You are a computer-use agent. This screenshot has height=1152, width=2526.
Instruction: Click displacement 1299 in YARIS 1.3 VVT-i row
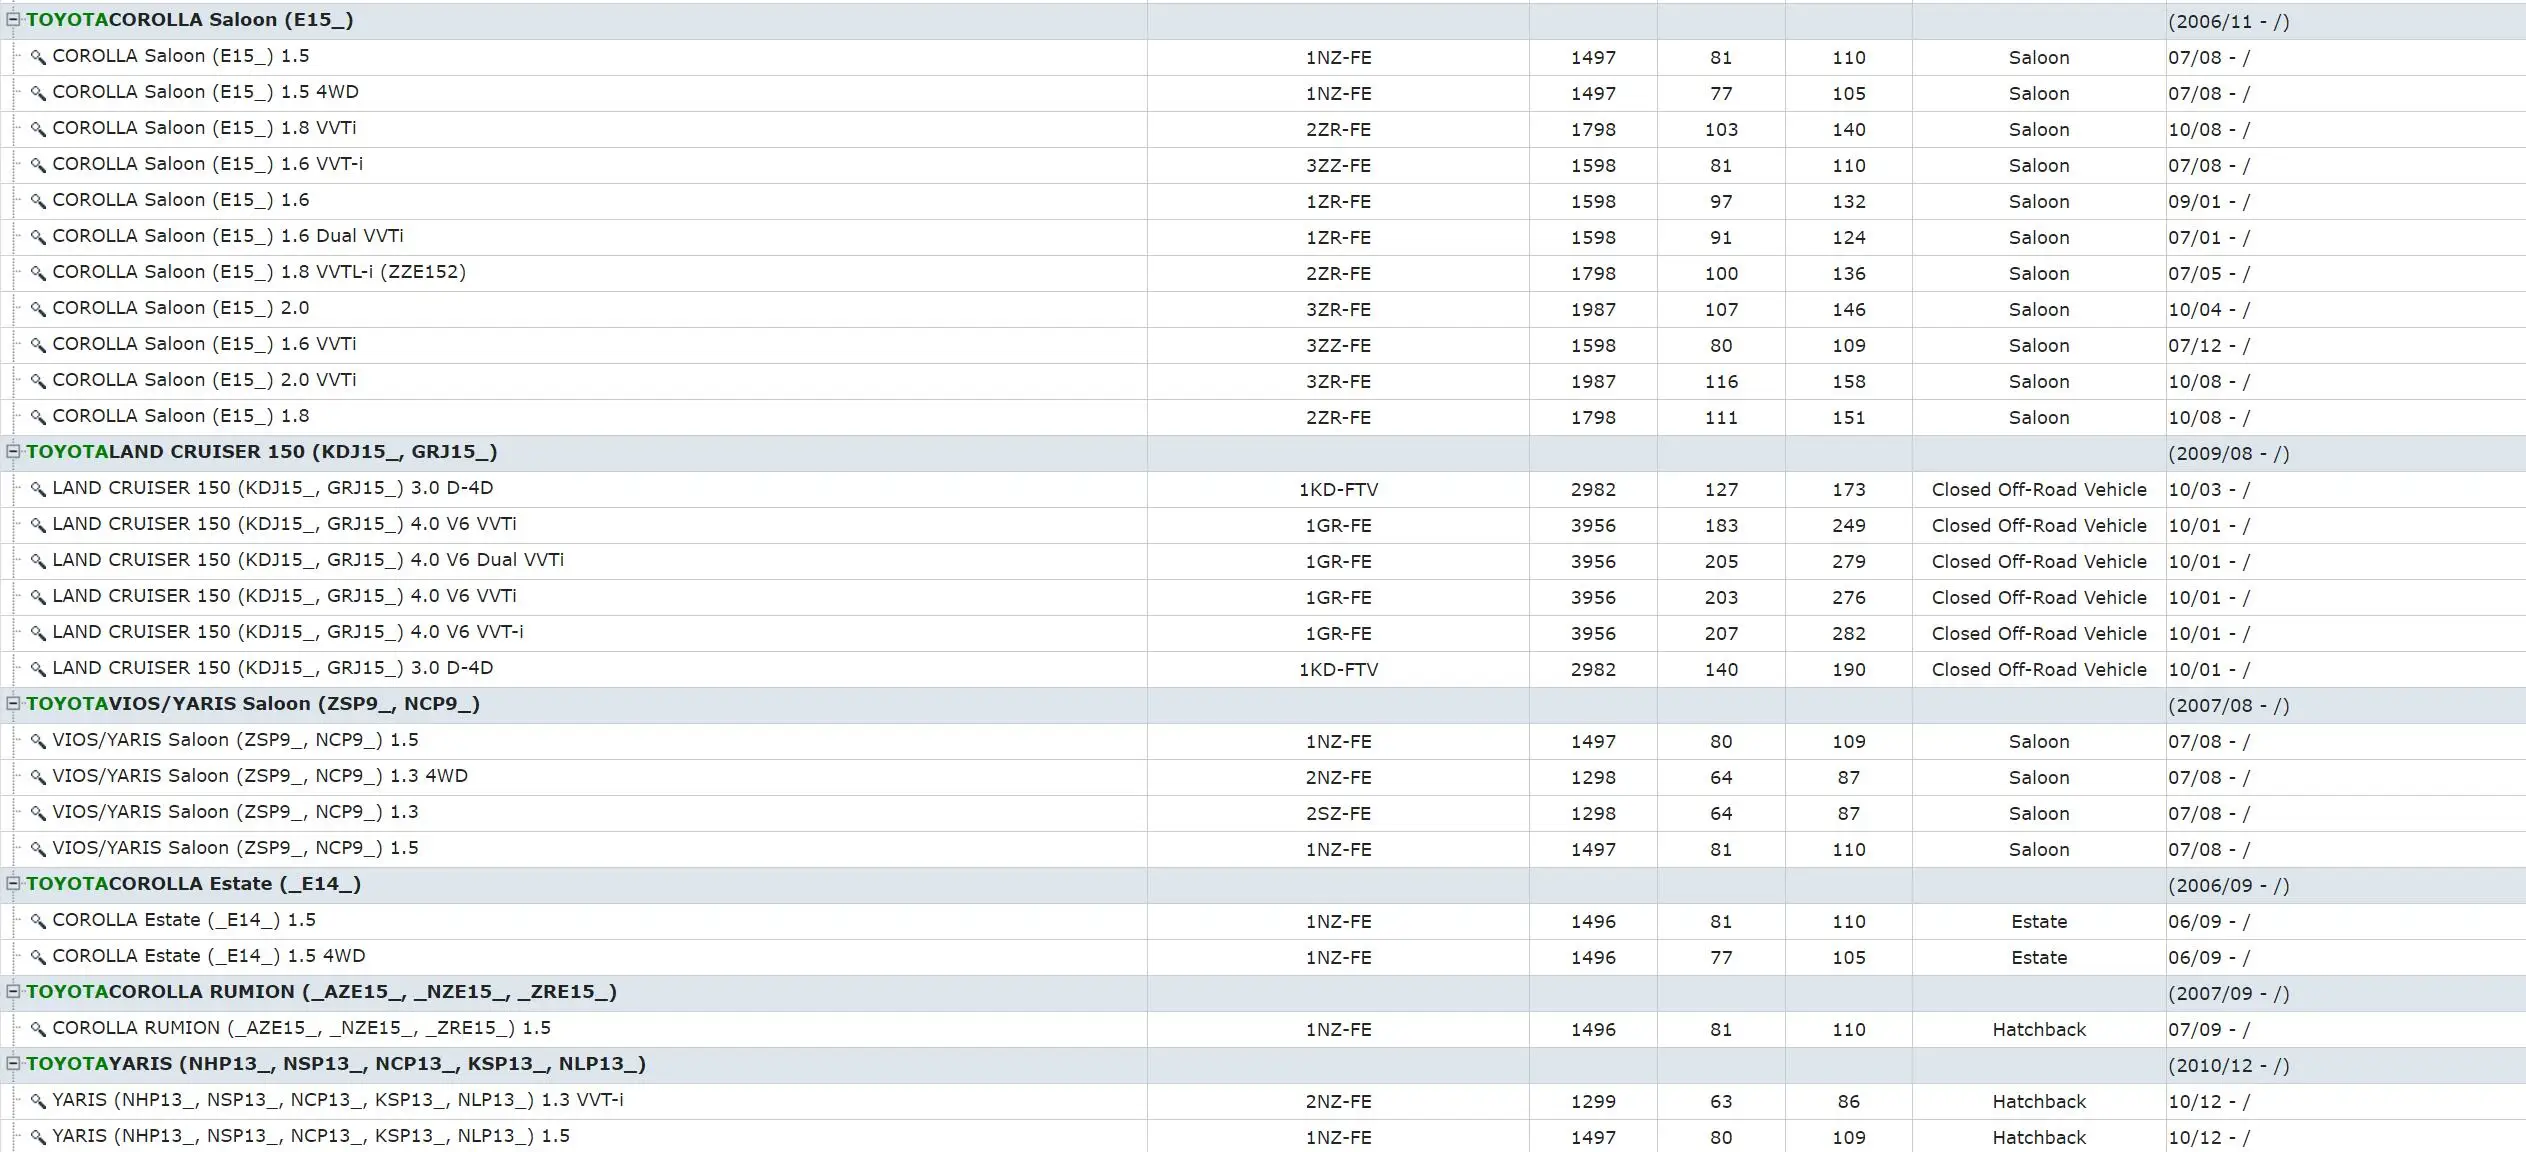click(1593, 1102)
